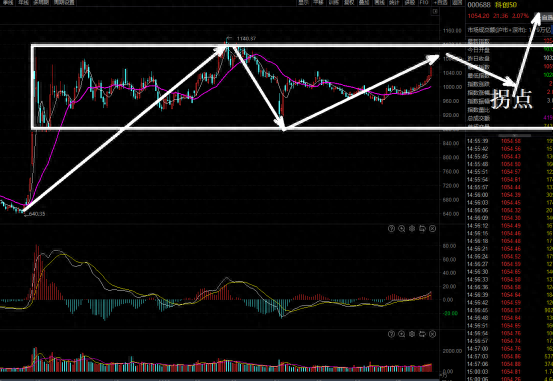Switch to the 多周期 multi-period tab

41,2
